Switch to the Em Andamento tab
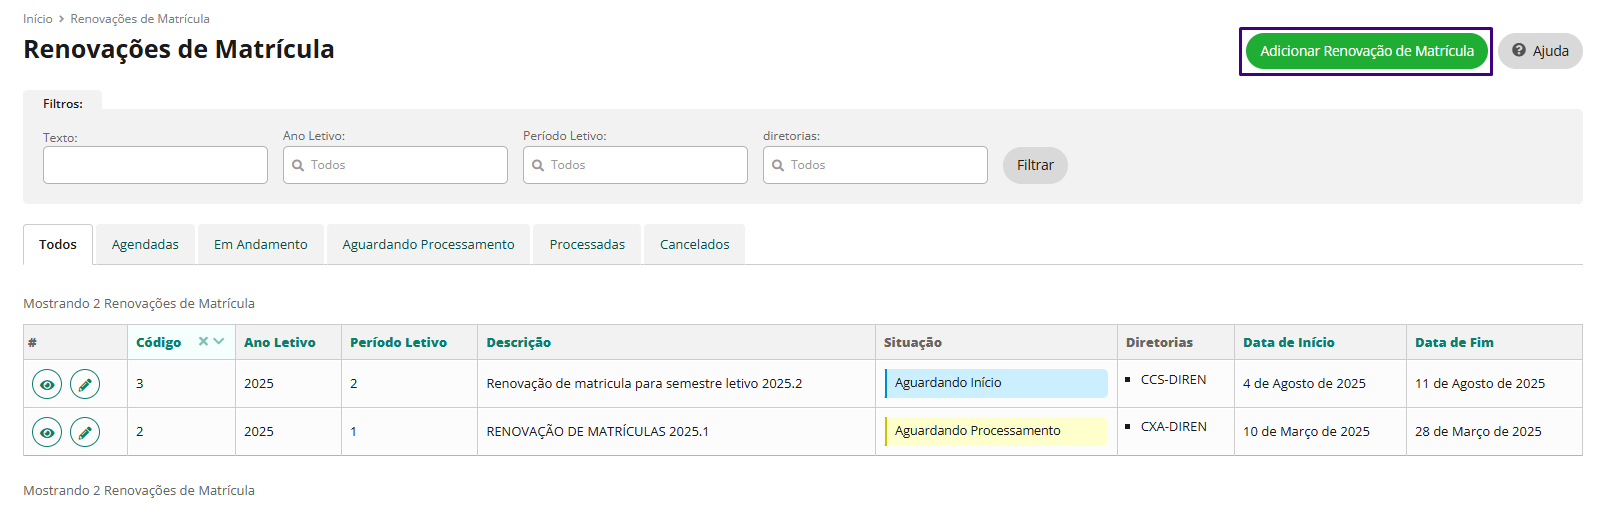Viewport: 1602px width, 527px height. [261, 244]
